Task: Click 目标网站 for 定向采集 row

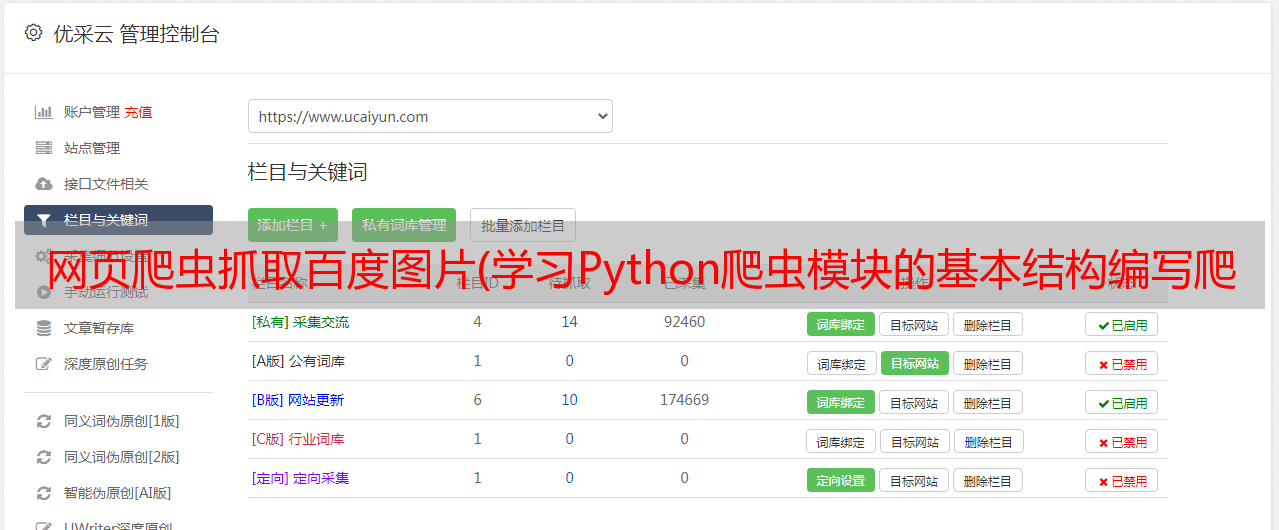Action: click(x=914, y=480)
